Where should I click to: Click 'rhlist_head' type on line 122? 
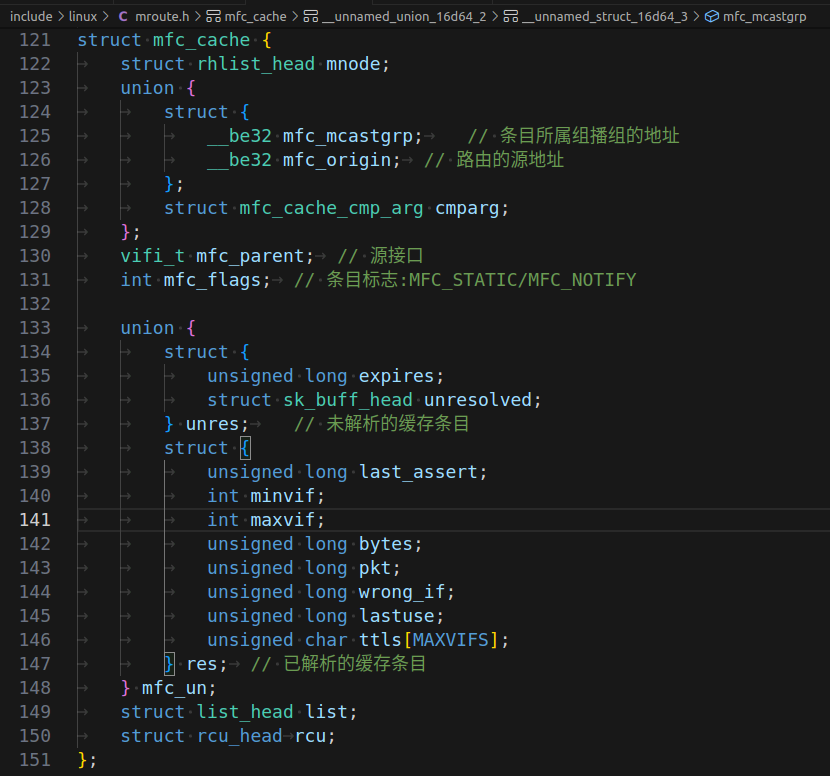(x=256, y=64)
